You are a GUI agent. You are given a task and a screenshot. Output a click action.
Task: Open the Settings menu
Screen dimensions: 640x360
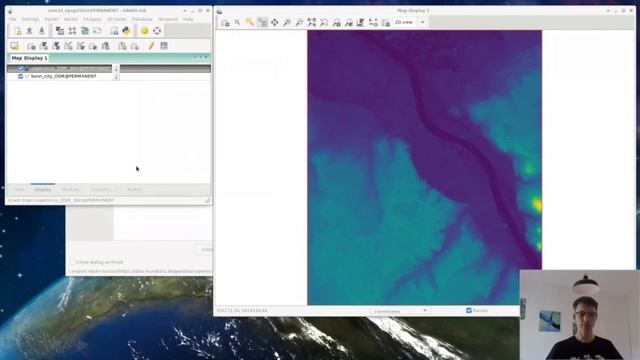(30, 19)
